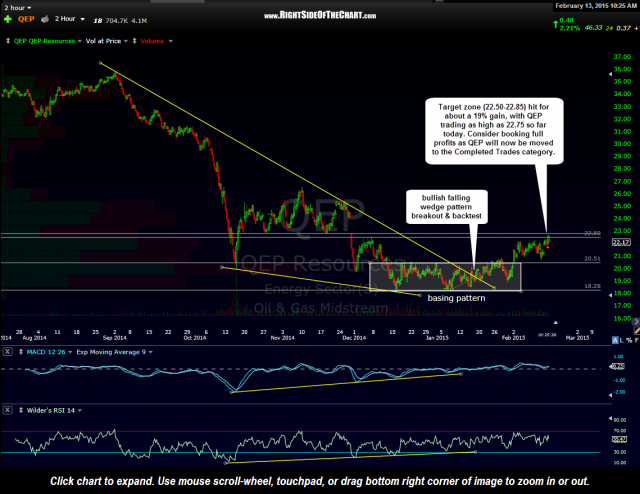Click the Exp Moving Average 9 label
Image resolution: width=640 pixels, height=494 pixels.
coord(113,353)
